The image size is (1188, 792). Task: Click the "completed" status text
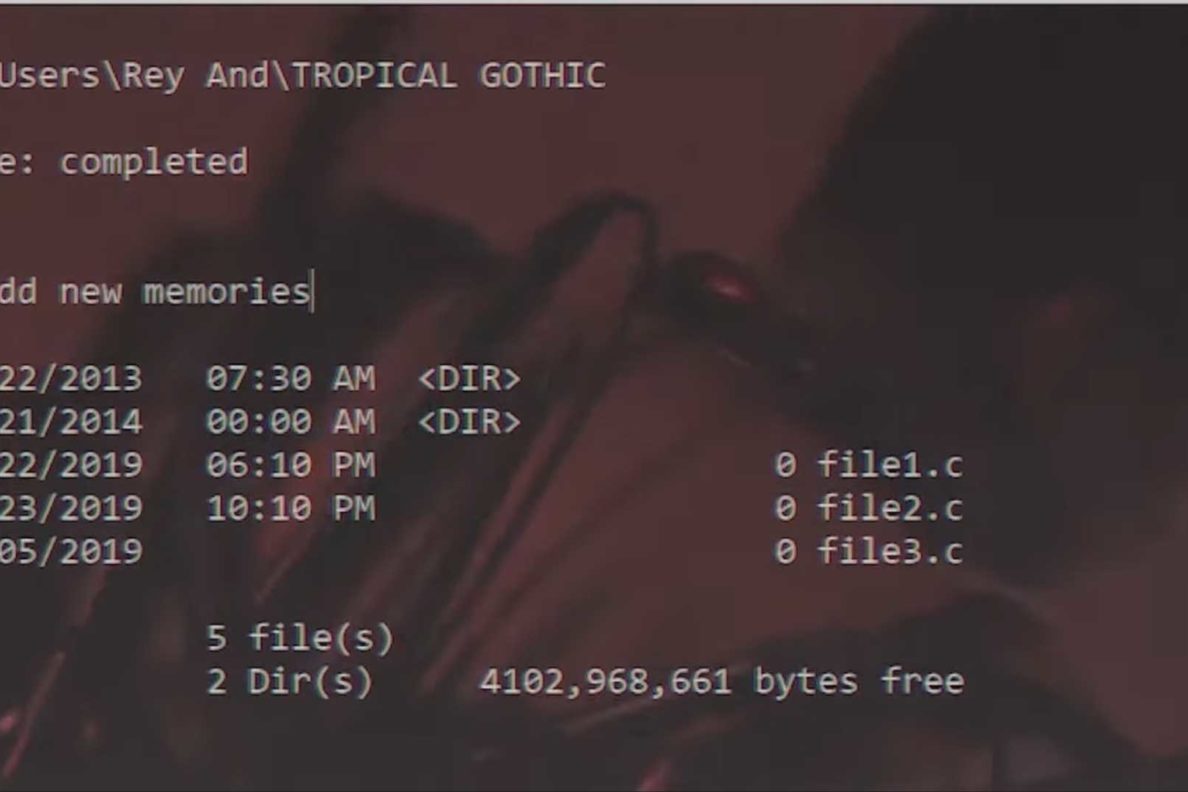[154, 162]
